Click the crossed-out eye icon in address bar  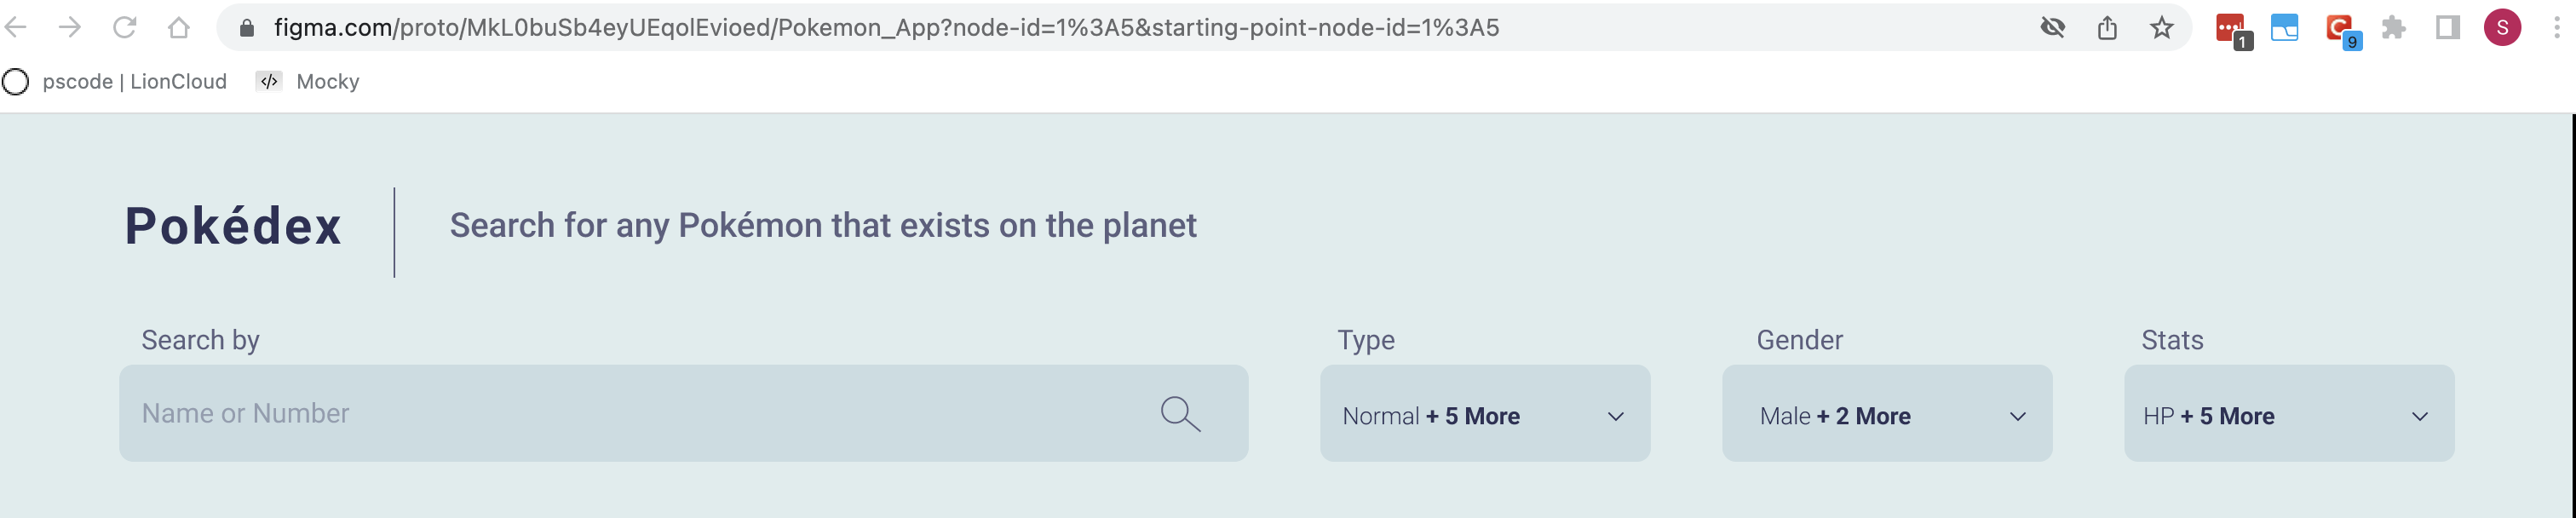pyautogui.click(x=2052, y=28)
